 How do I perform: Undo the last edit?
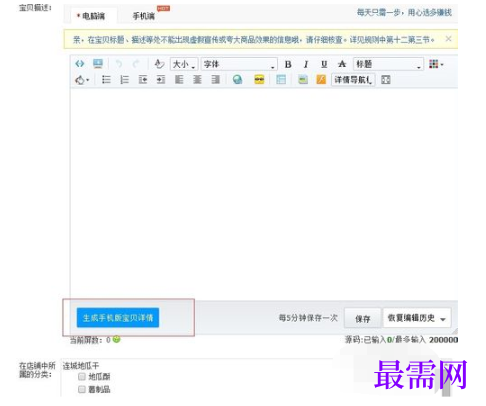[119, 63]
